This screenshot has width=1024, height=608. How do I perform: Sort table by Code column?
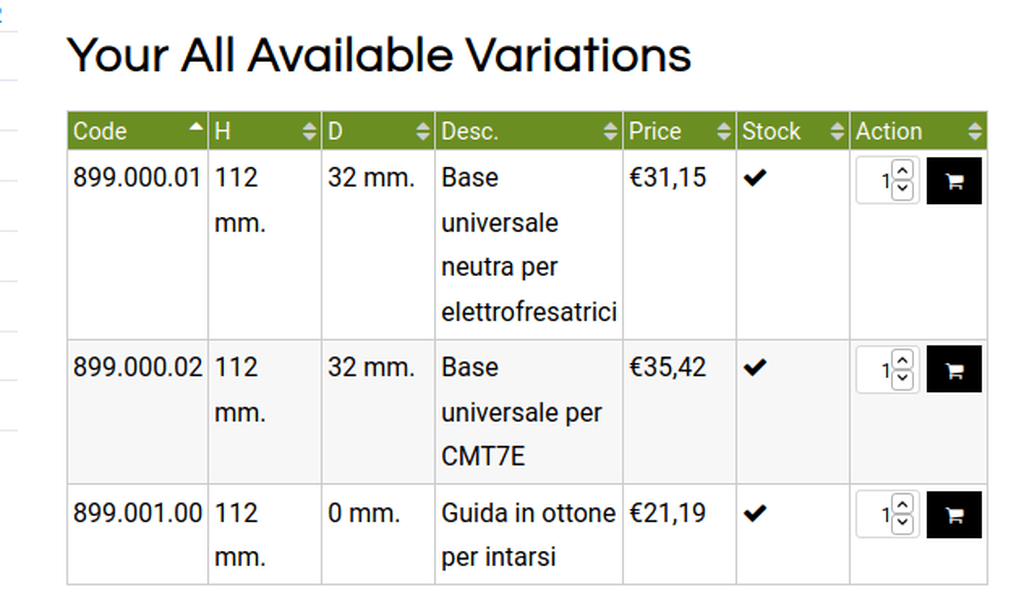click(x=138, y=131)
